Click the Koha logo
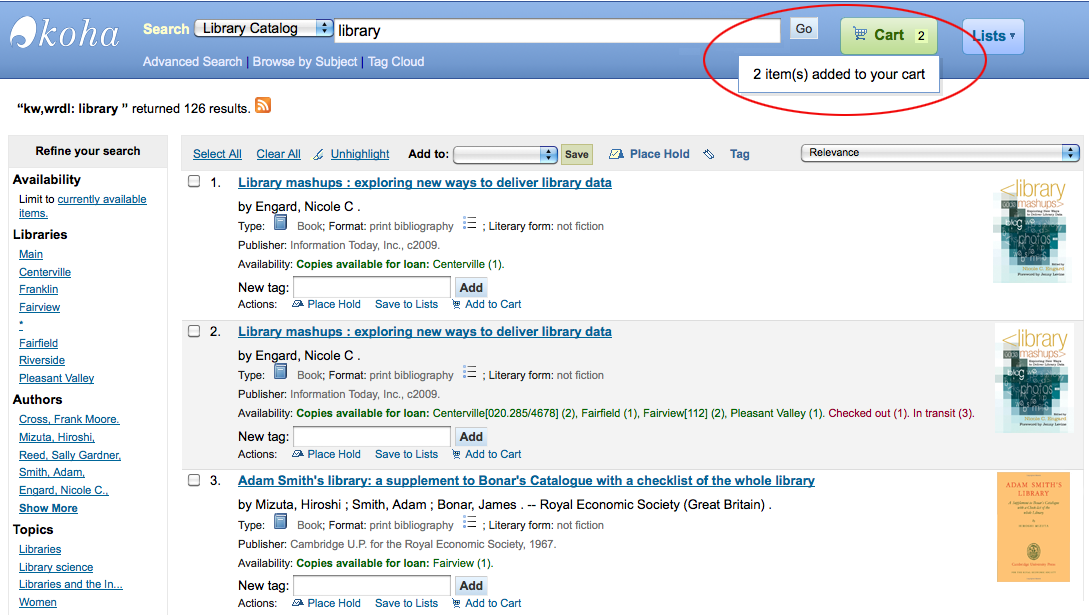The width and height of the screenshot is (1089, 615). coord(65,33)
